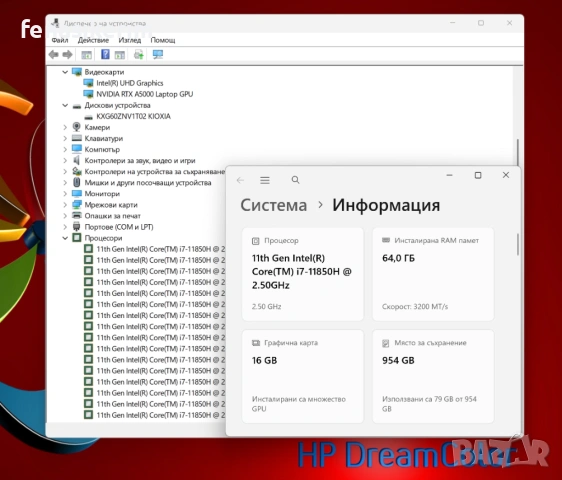Maximize the Settings window
The height and width of the screenshot is (480, 562).
click(x=478, y=175)
